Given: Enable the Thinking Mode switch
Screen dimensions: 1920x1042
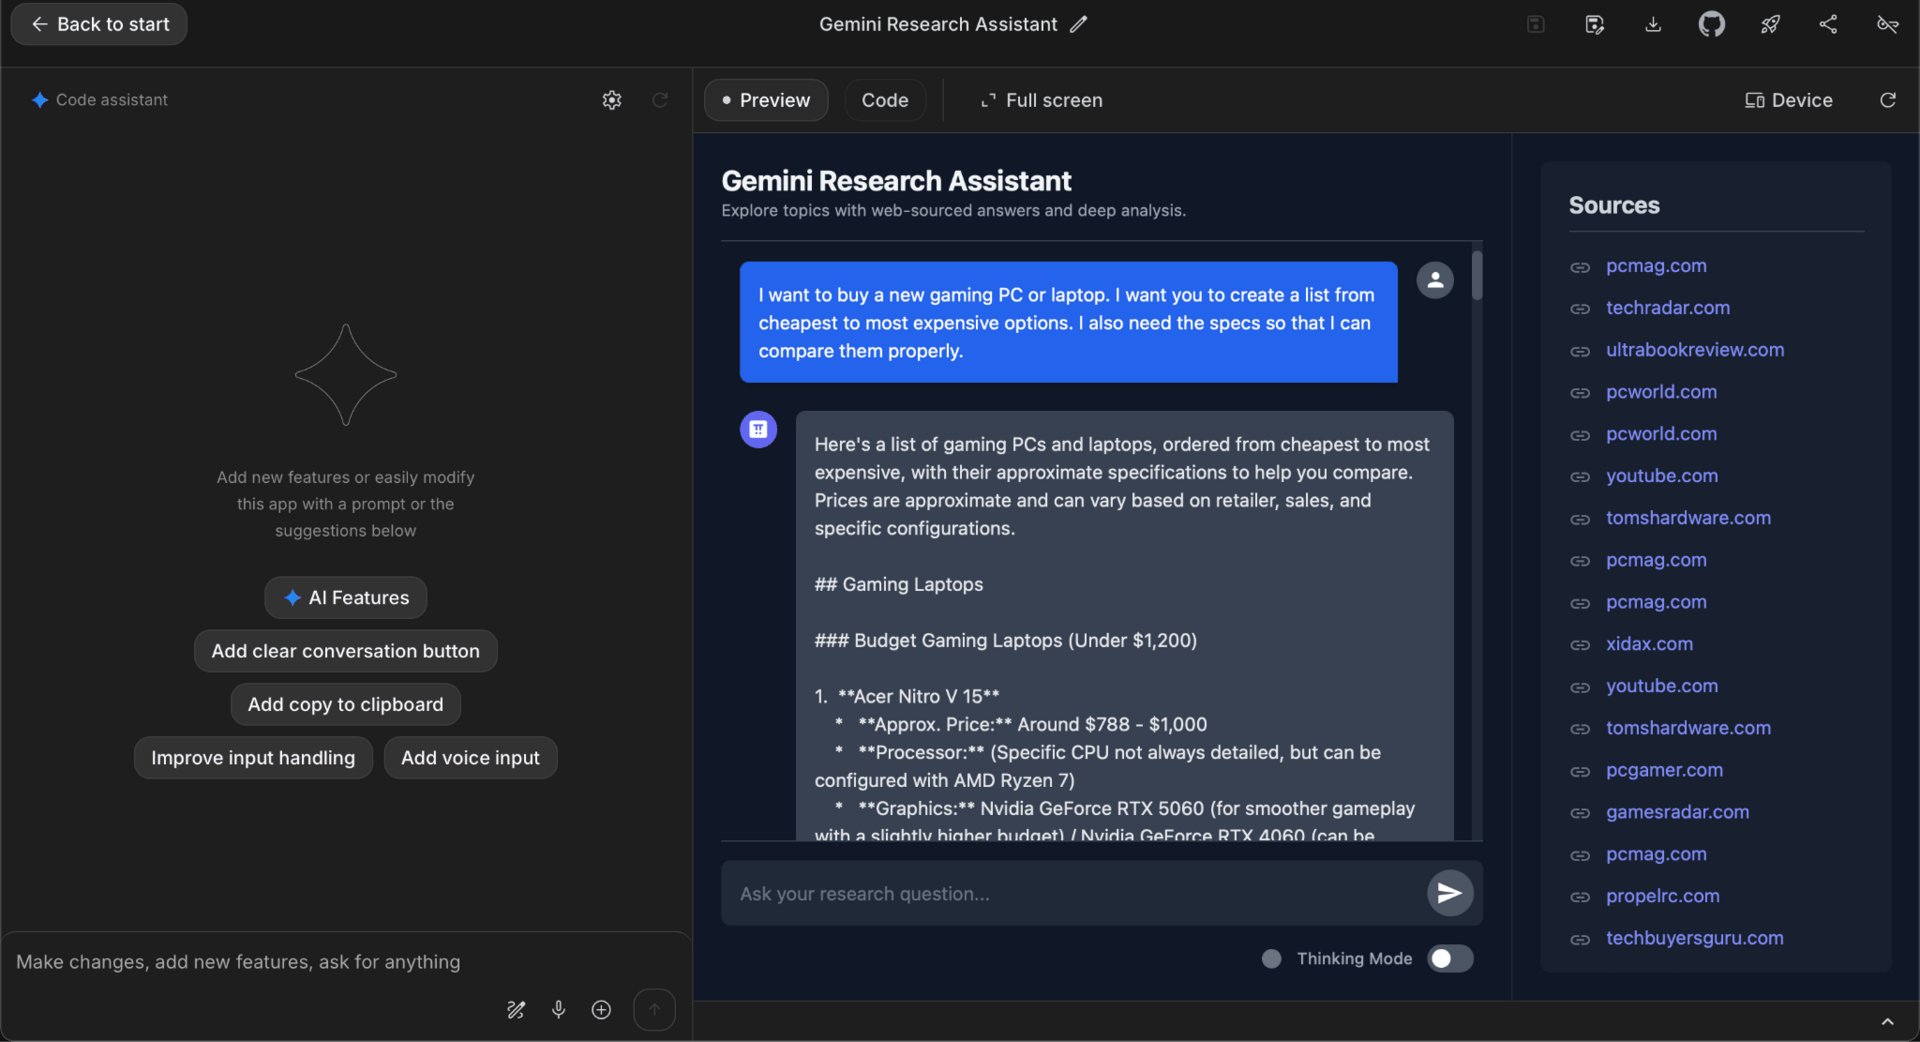Looking at the screenshot, I should [x=1450, y=958].
